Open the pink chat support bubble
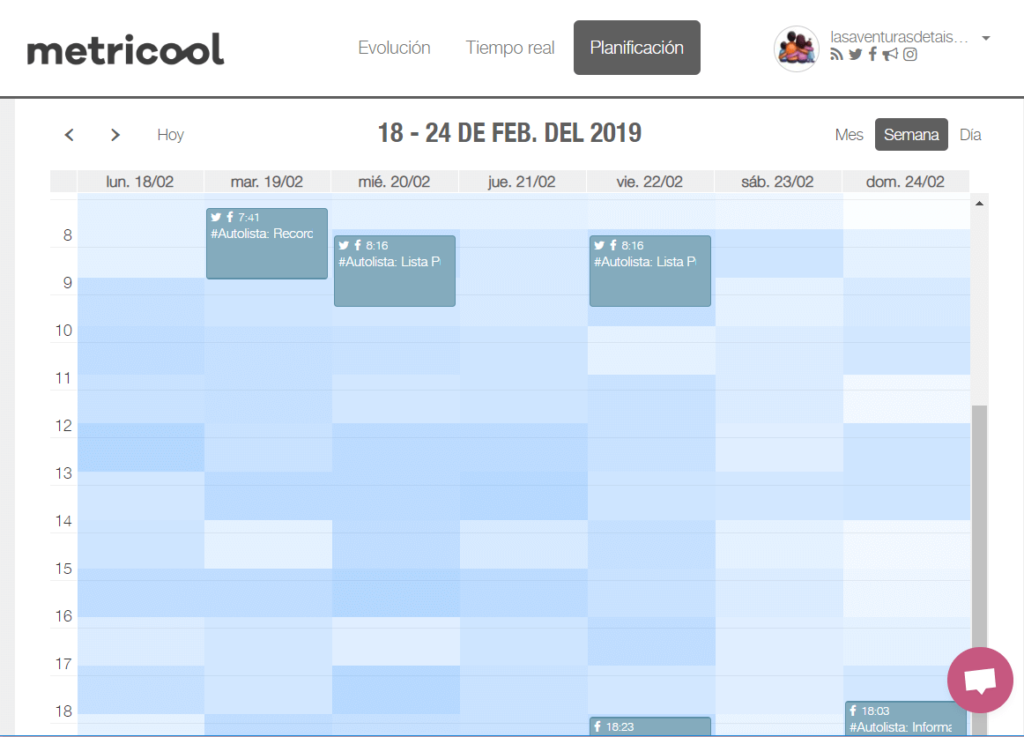Image resolution: width=1024 pixels, height=737 pixels. (980, 680)
